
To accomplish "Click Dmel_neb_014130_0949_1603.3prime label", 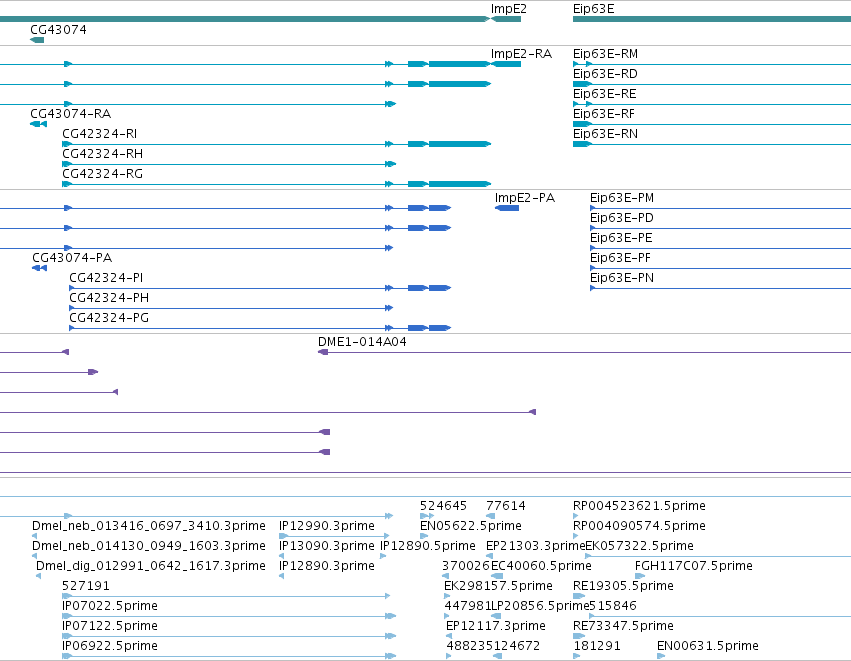I will click(x=149, y=546).
